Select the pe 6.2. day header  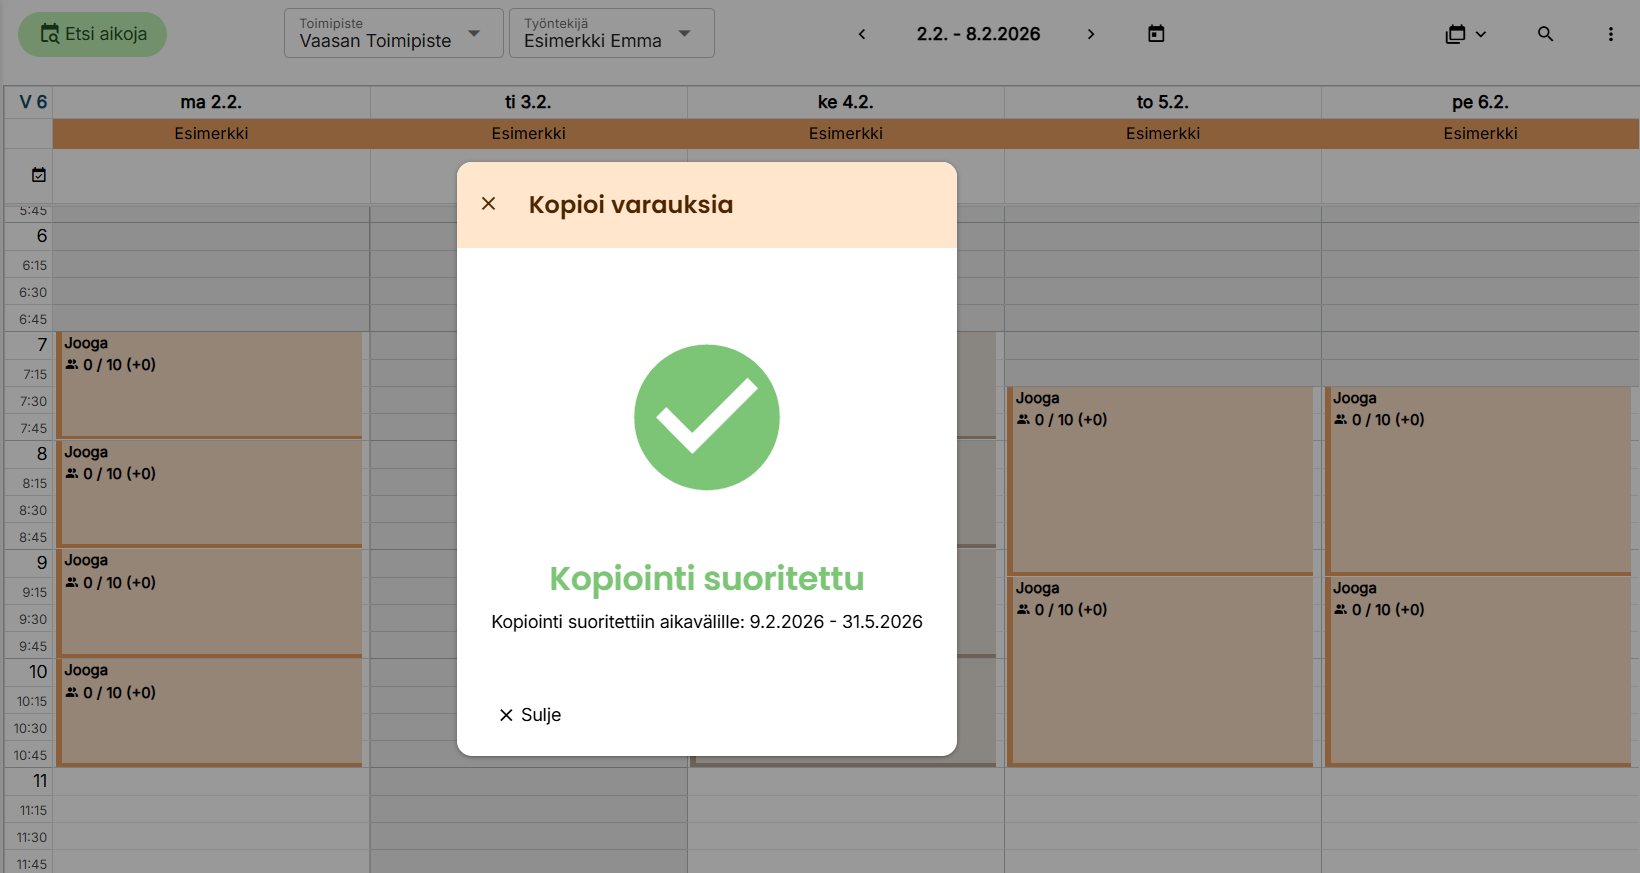coord(1480,102)
